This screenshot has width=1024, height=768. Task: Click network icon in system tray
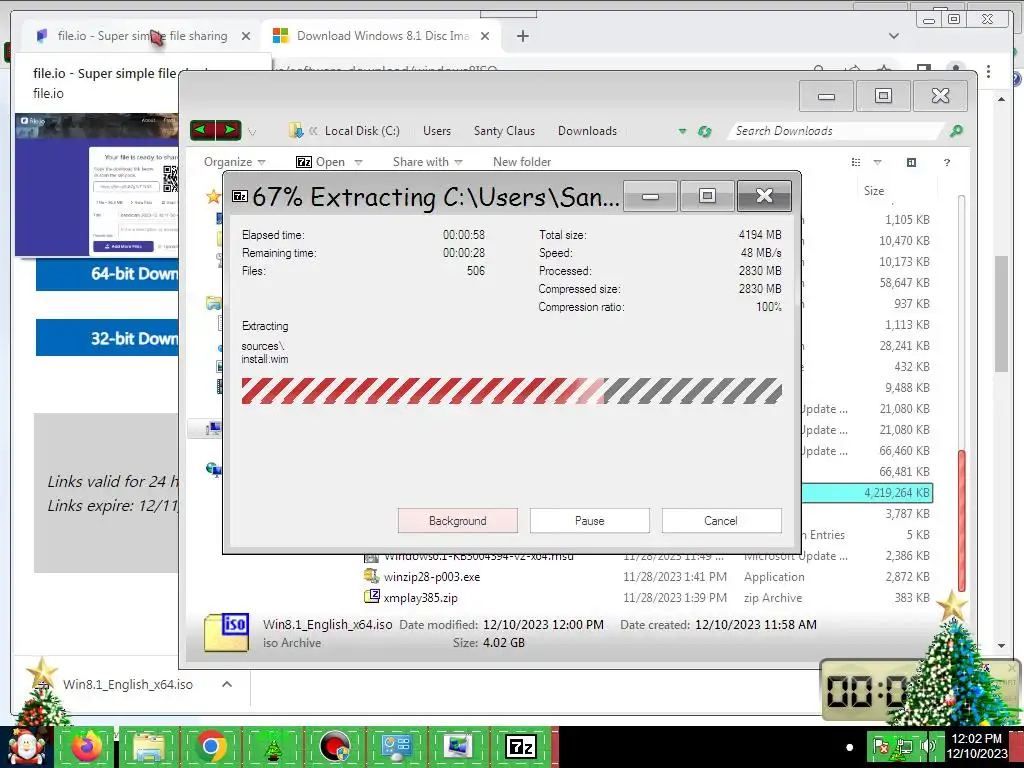pyautogui.click(x=904, y=746)
